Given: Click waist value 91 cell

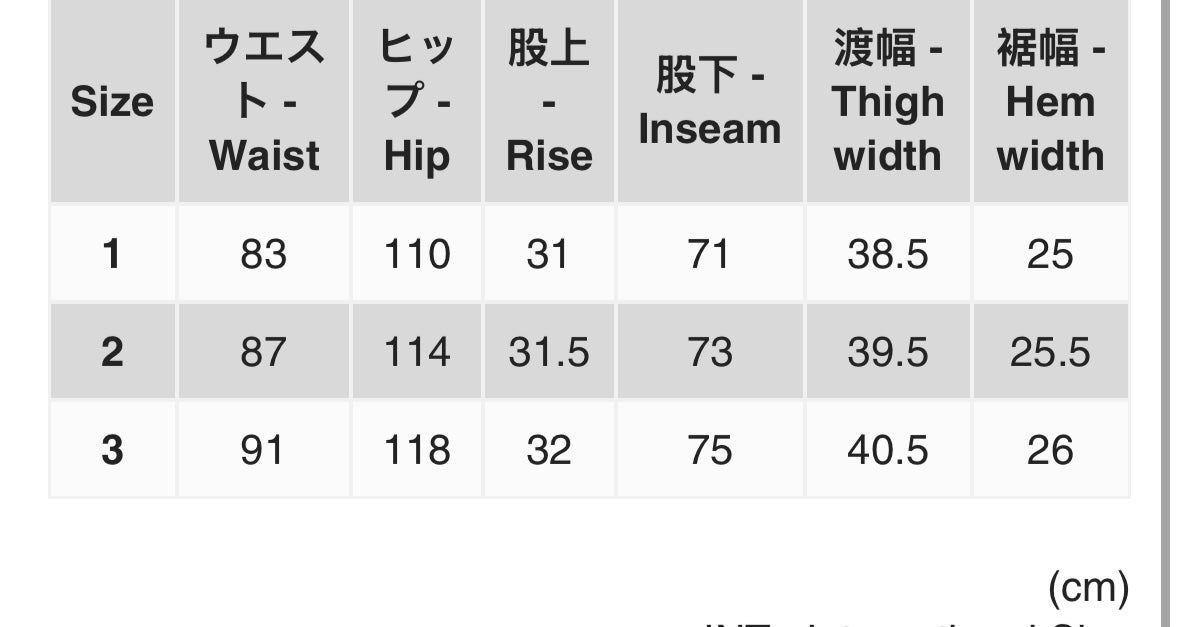Looking at the screenshot, I should point(264,450).
